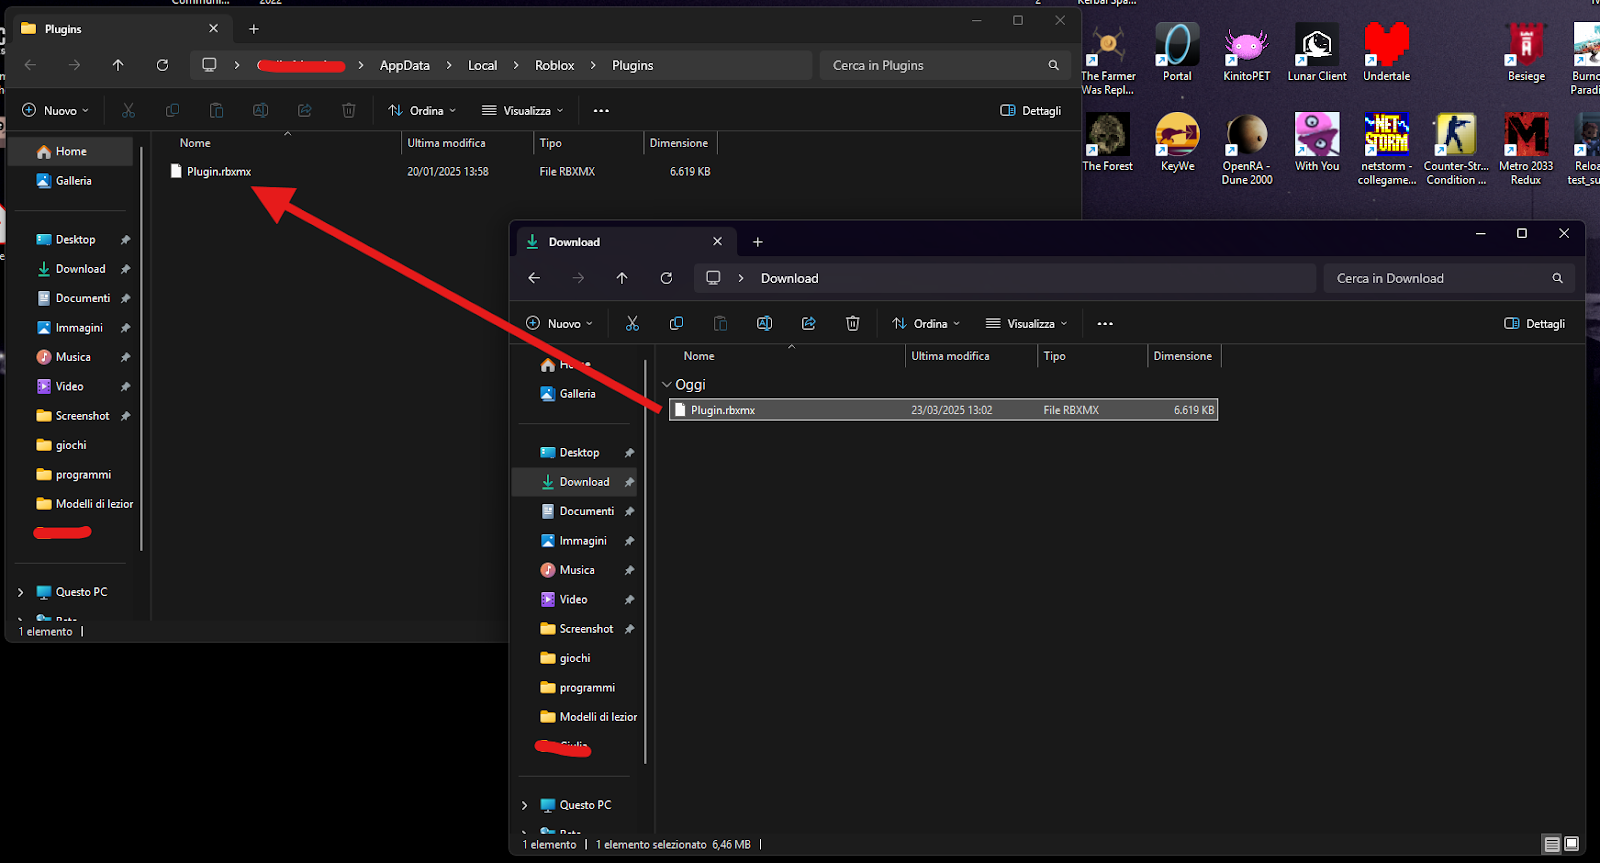
Task: Refresh the Download folder view
Action: tap(666, 278)
